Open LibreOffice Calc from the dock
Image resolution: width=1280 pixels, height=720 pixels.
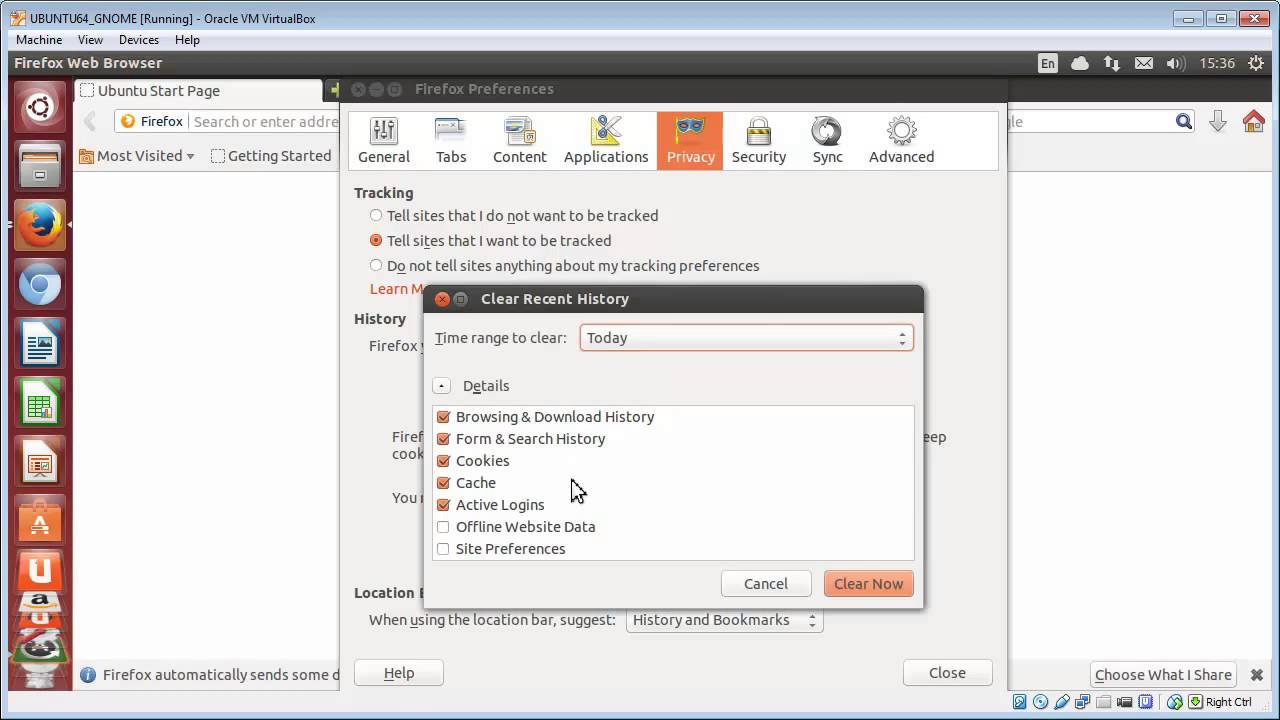pyautogui.click(x=40, y=404)
